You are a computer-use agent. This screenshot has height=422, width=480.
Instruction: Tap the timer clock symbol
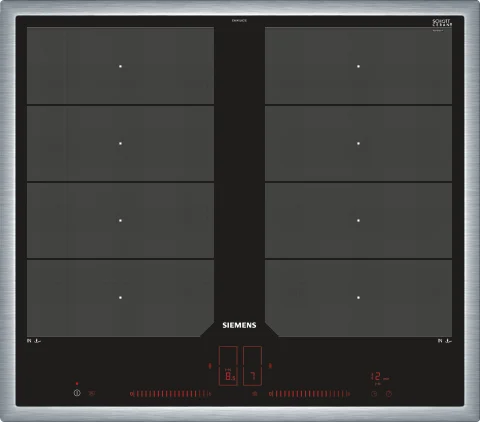click(x=374, y=394)
